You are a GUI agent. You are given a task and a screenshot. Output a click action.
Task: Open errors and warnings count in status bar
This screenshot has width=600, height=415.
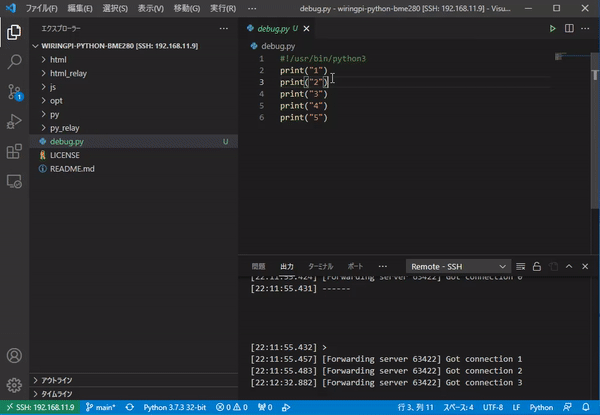coord(232,407)
